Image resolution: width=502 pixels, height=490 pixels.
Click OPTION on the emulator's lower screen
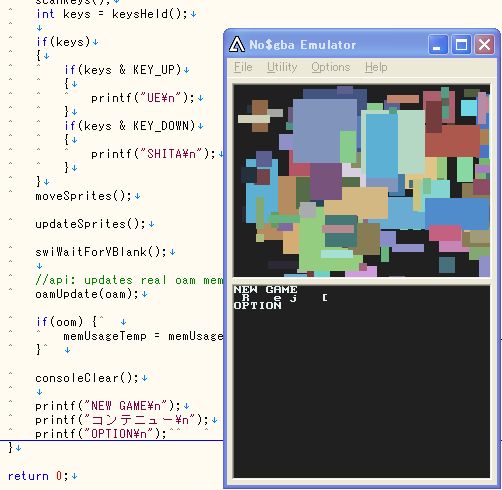(258, 305)
